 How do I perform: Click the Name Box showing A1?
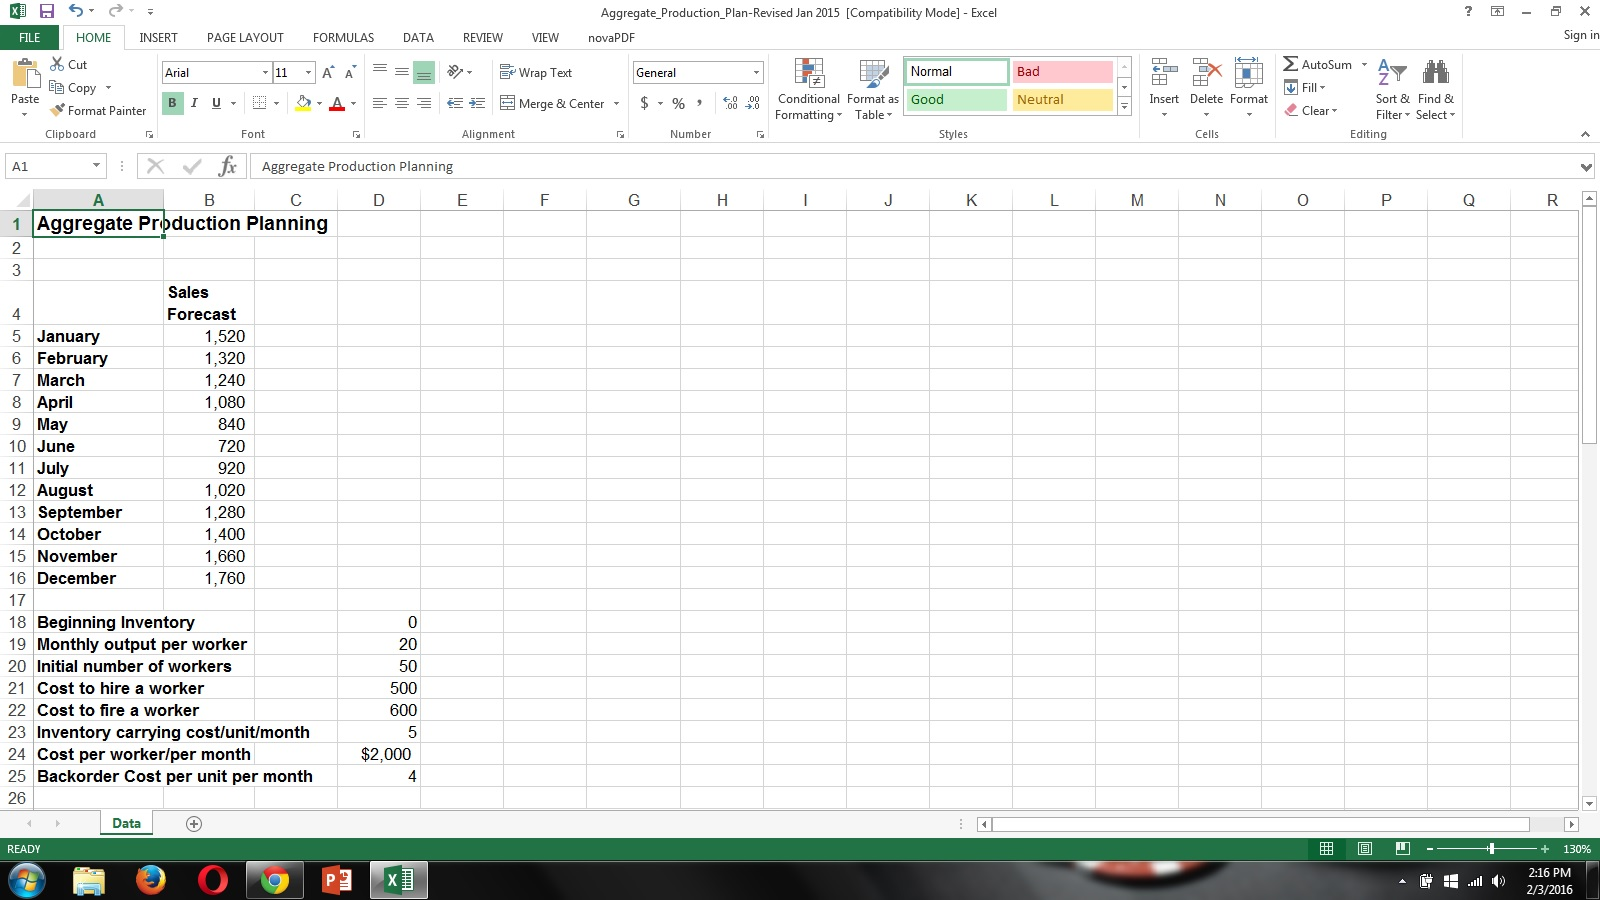[x=50, y=166]
